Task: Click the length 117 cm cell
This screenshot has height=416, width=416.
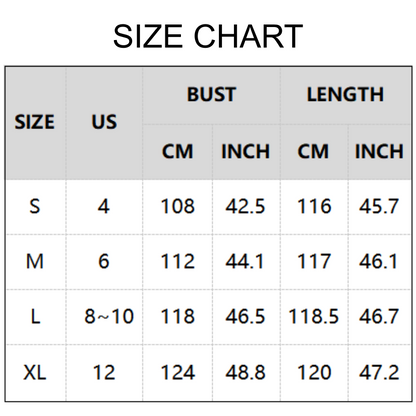Action: tap(314, 261)
